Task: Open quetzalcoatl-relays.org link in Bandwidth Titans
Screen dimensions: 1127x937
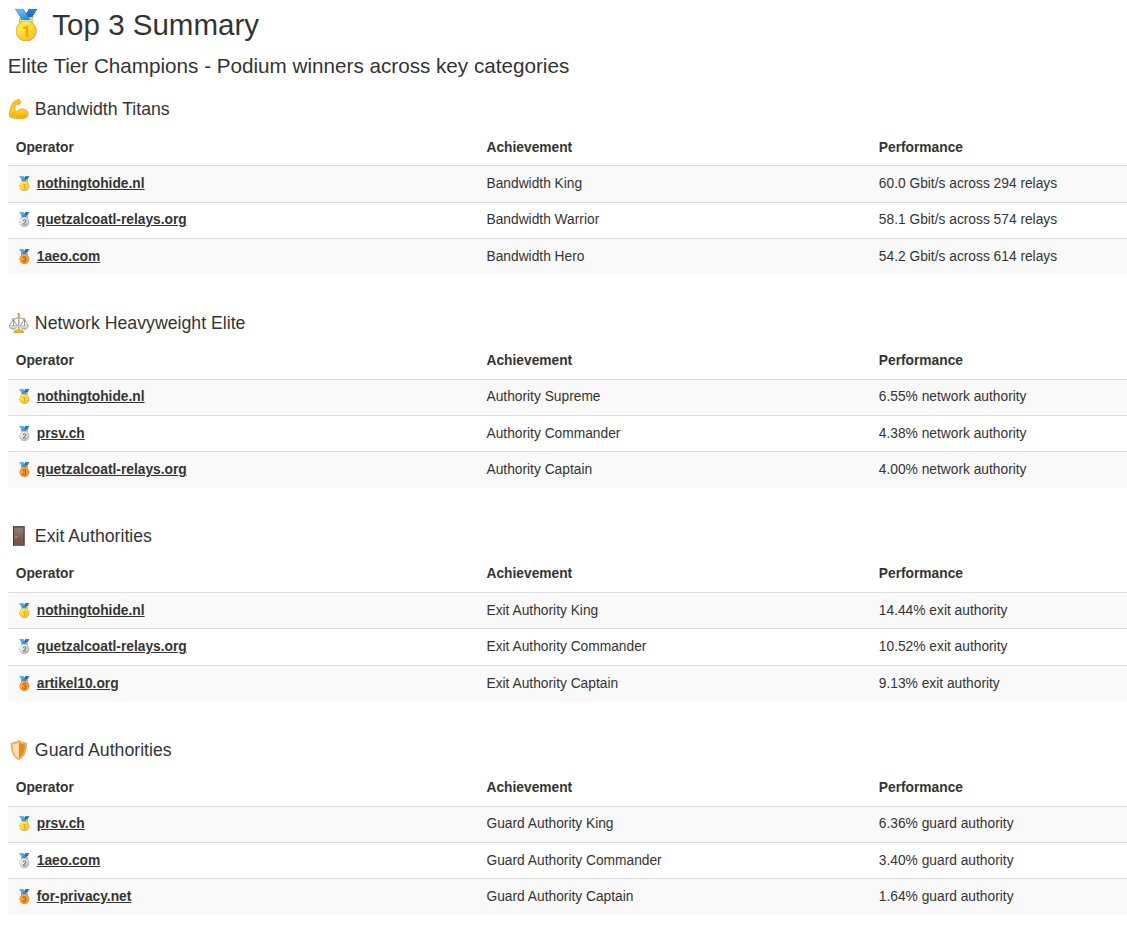Action: click(x=111, y=219)
